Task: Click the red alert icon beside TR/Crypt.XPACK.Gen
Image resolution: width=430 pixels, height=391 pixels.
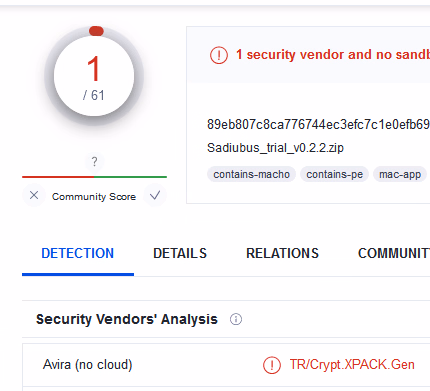Action: (272, 365)
